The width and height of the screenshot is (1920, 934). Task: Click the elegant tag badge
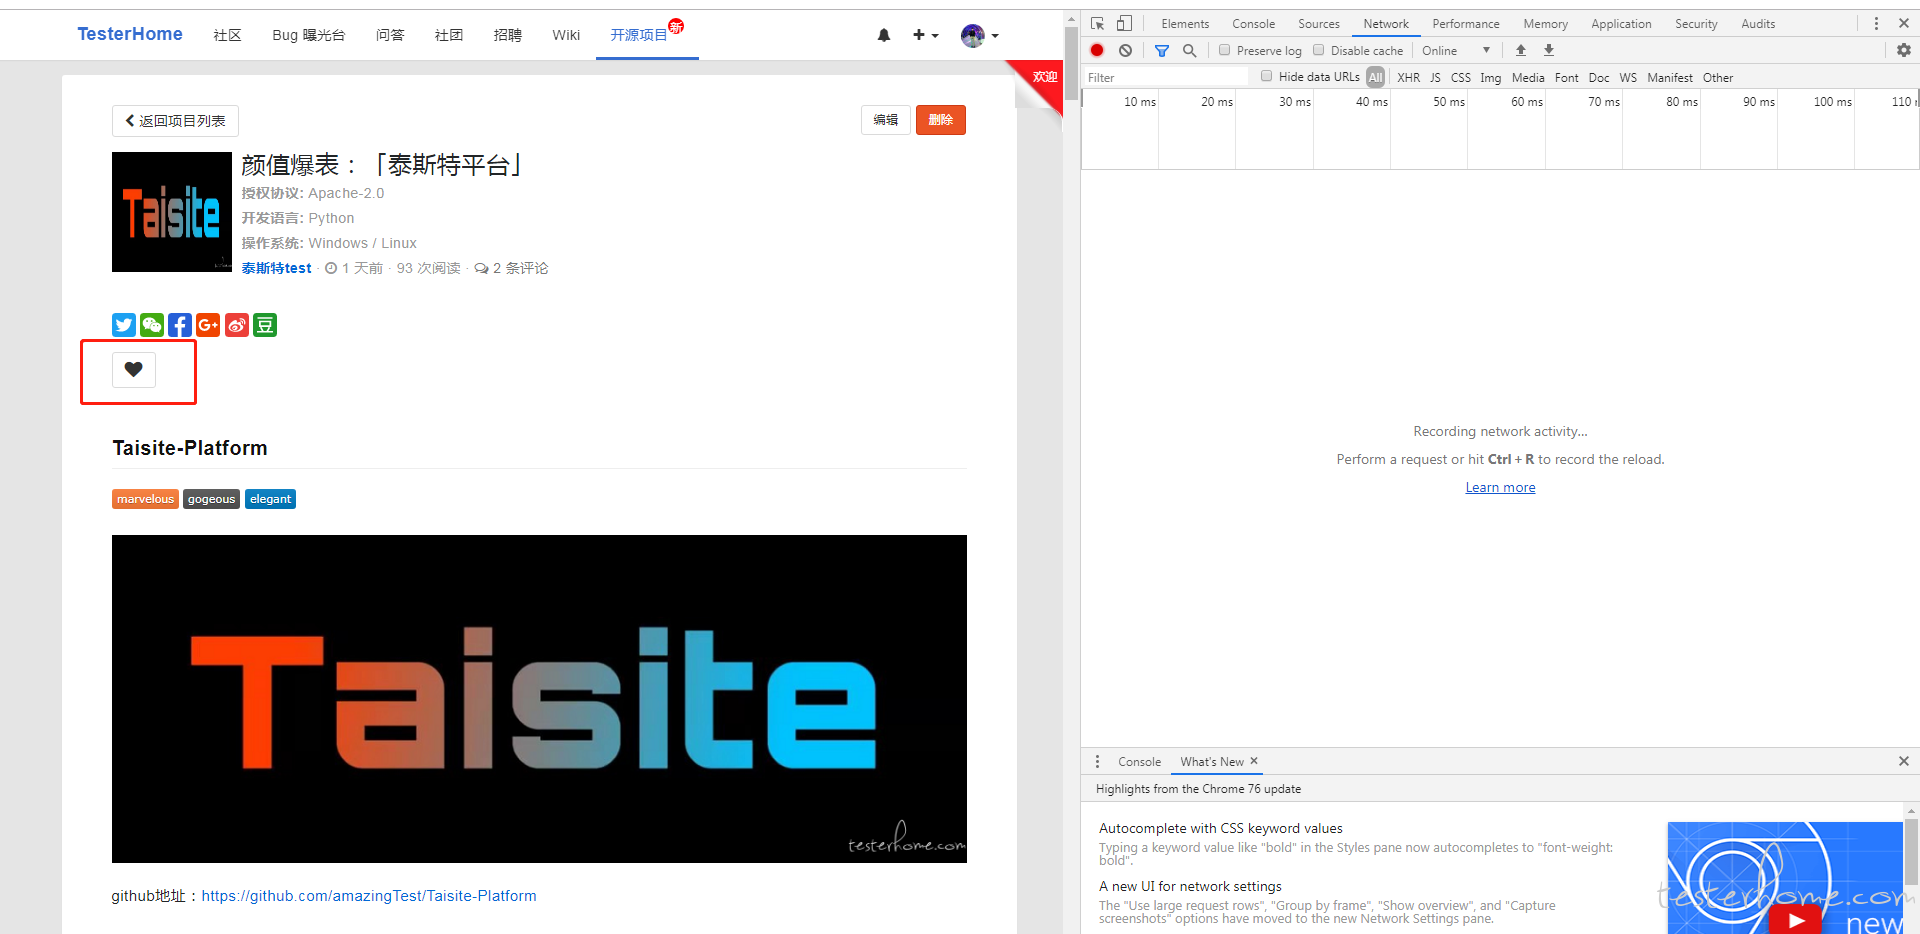click(x=270, y=499)
